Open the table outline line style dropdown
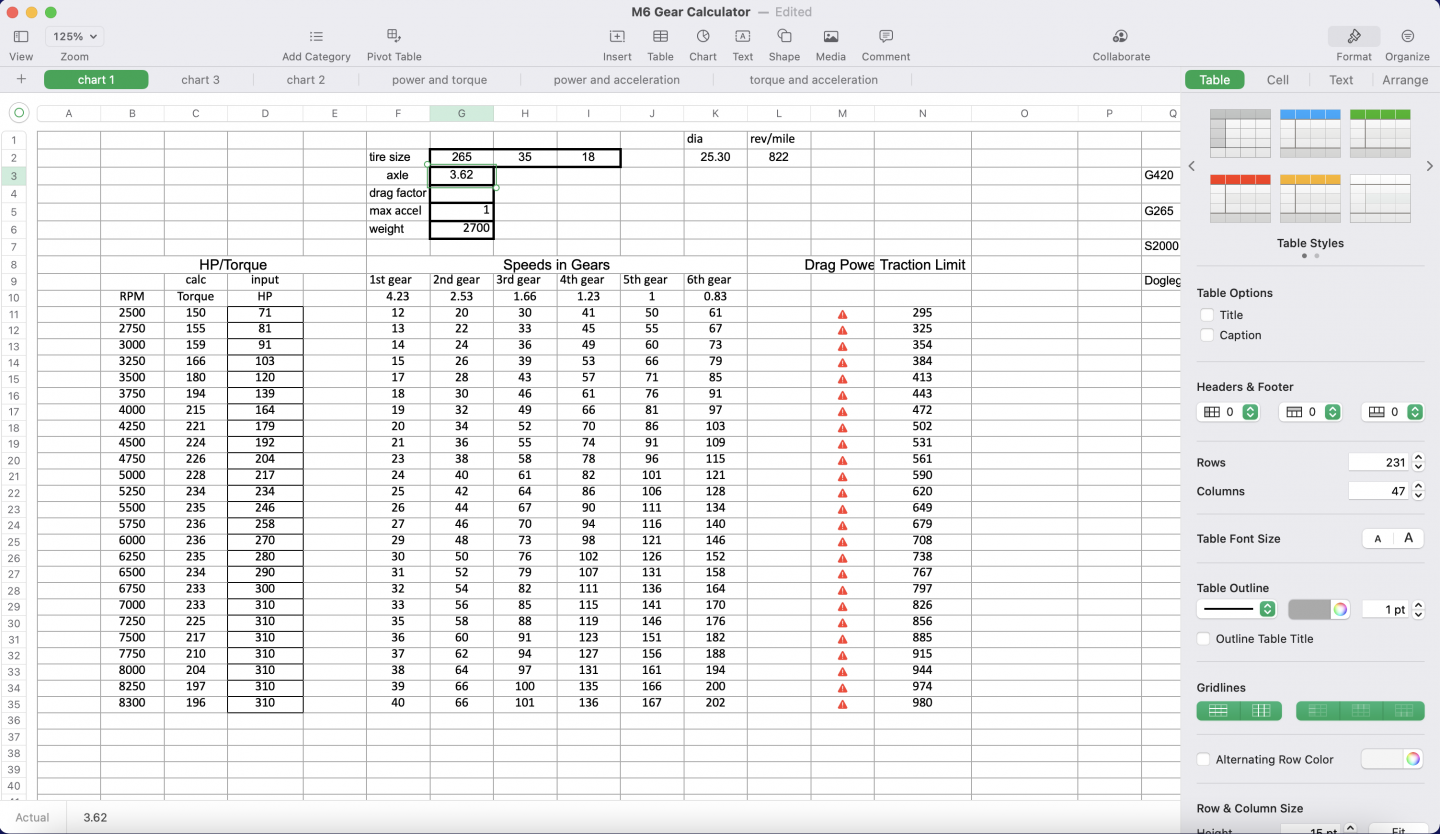 (x=1238, y=609)
